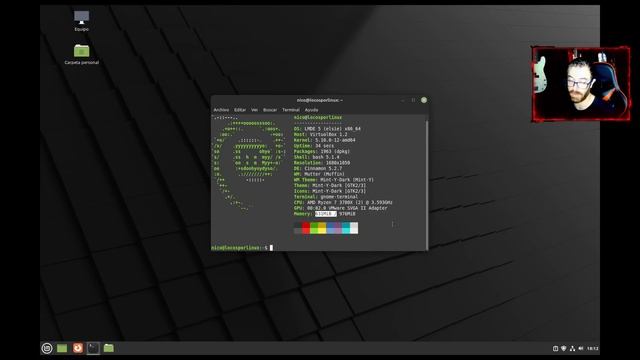Close the terminal window

click(x=424, y=100)
